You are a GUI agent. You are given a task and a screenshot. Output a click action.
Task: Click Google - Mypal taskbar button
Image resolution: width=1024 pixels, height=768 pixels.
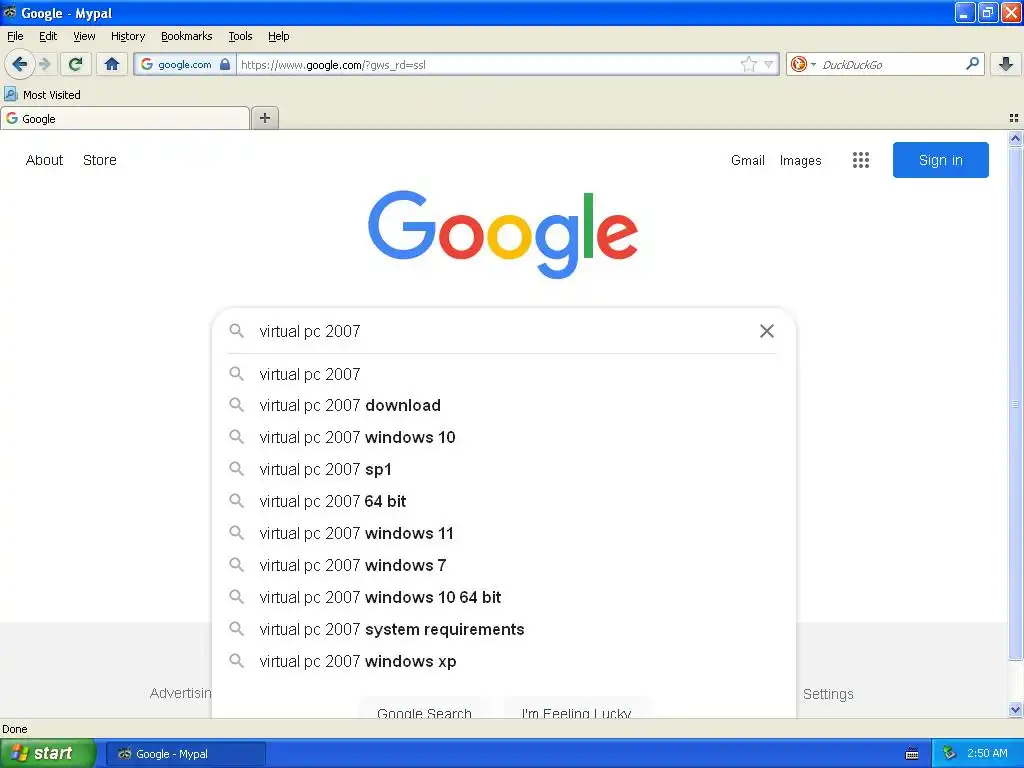point(185,754)
